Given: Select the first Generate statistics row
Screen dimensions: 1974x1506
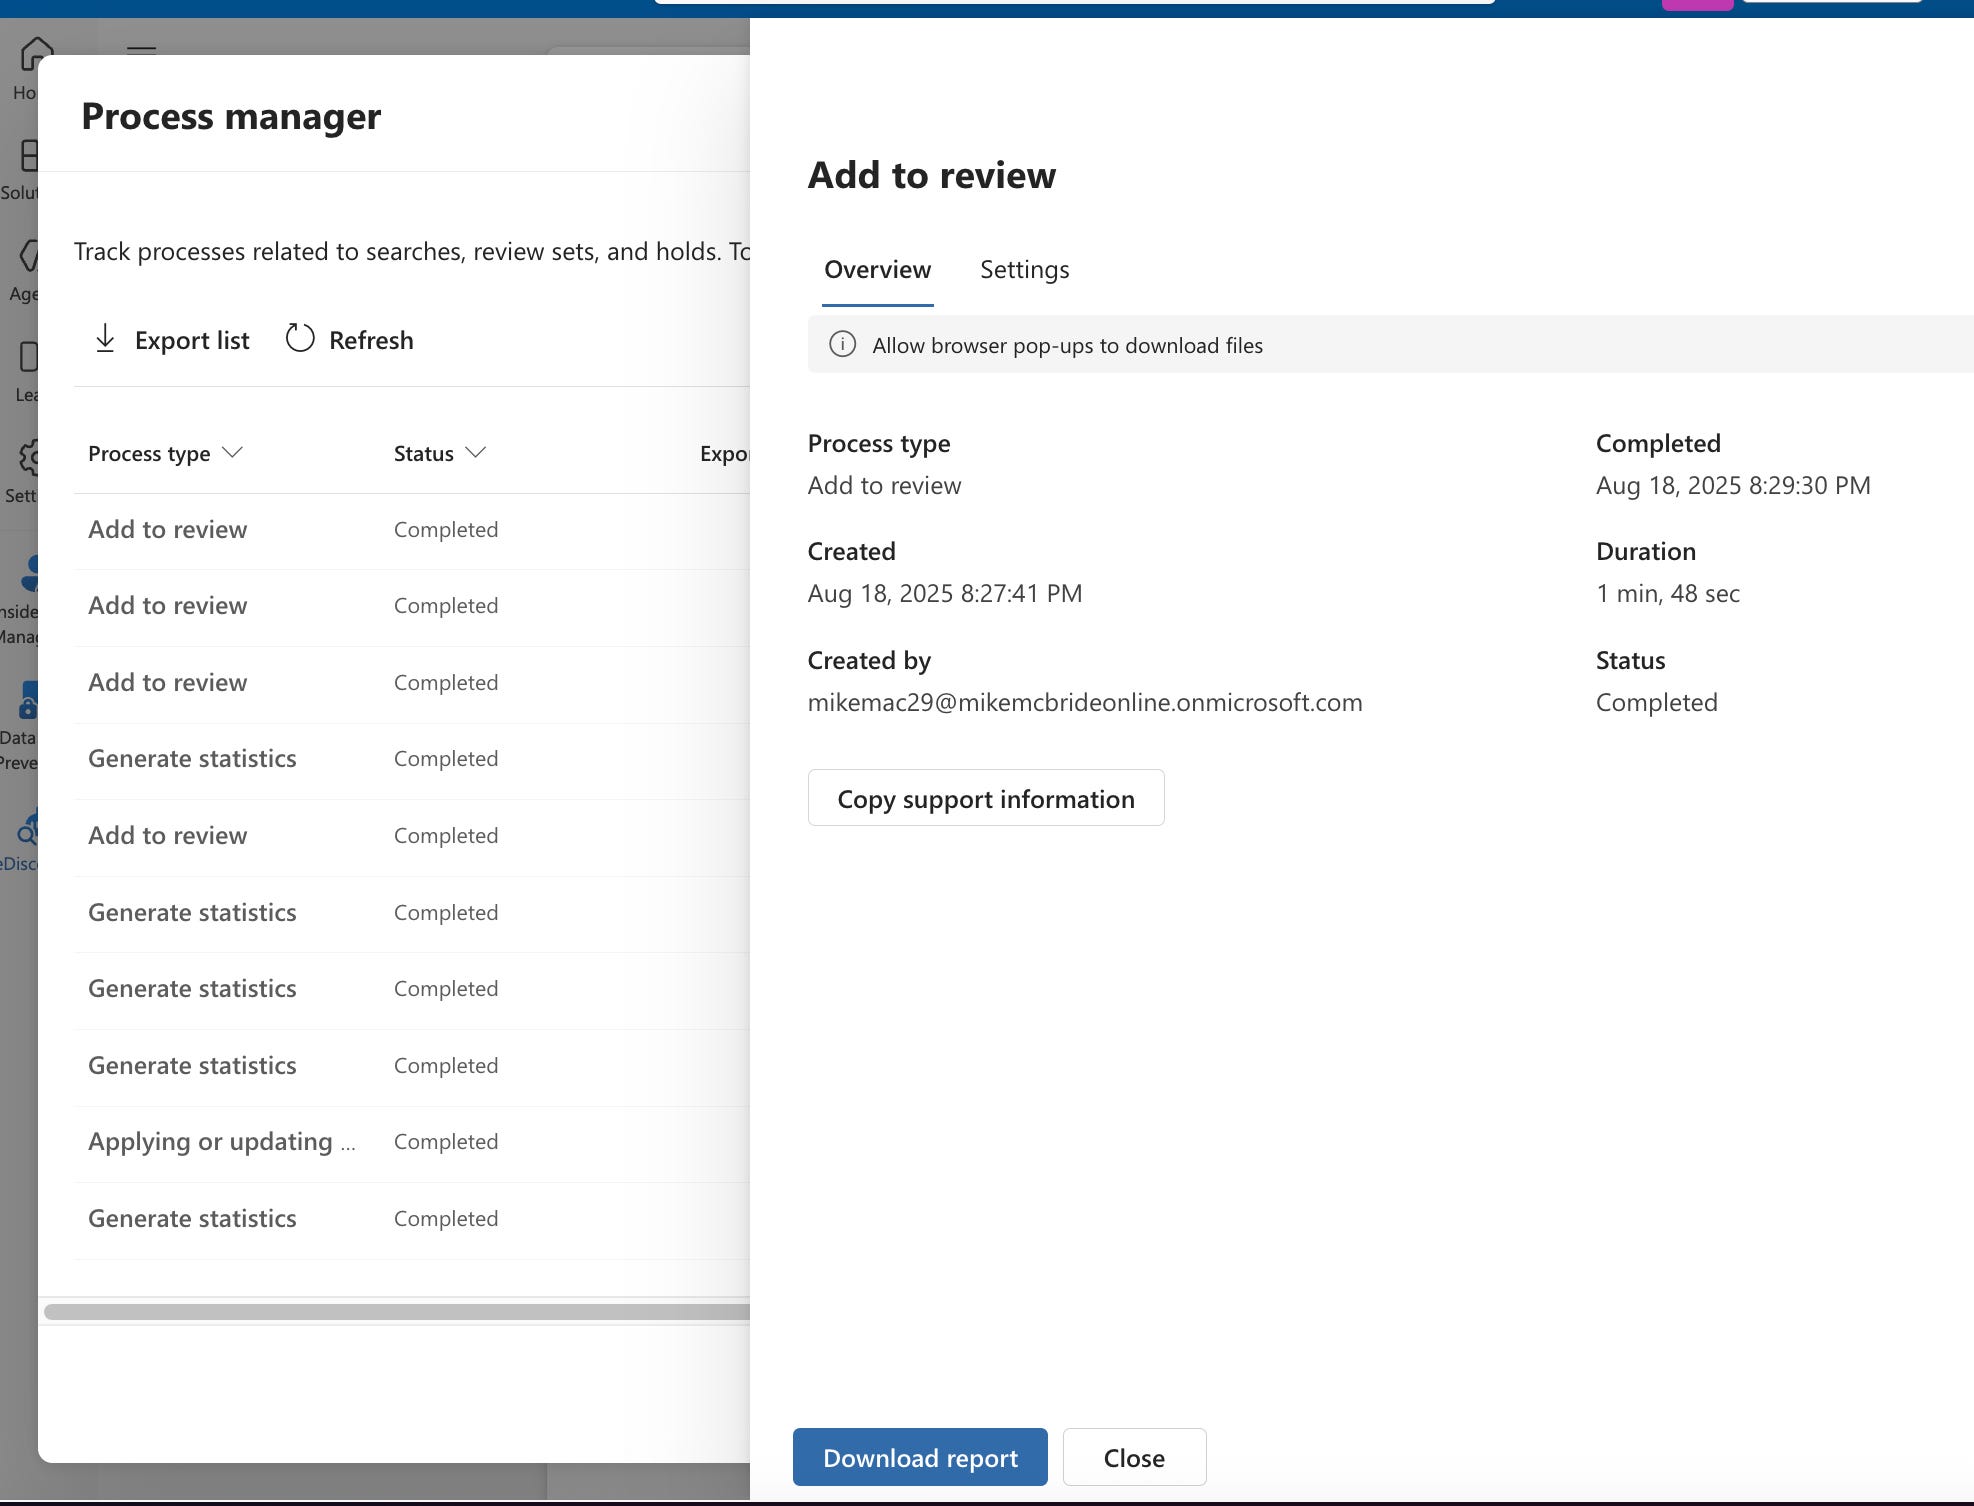Looking at the screenshot, I should [192, 759].
